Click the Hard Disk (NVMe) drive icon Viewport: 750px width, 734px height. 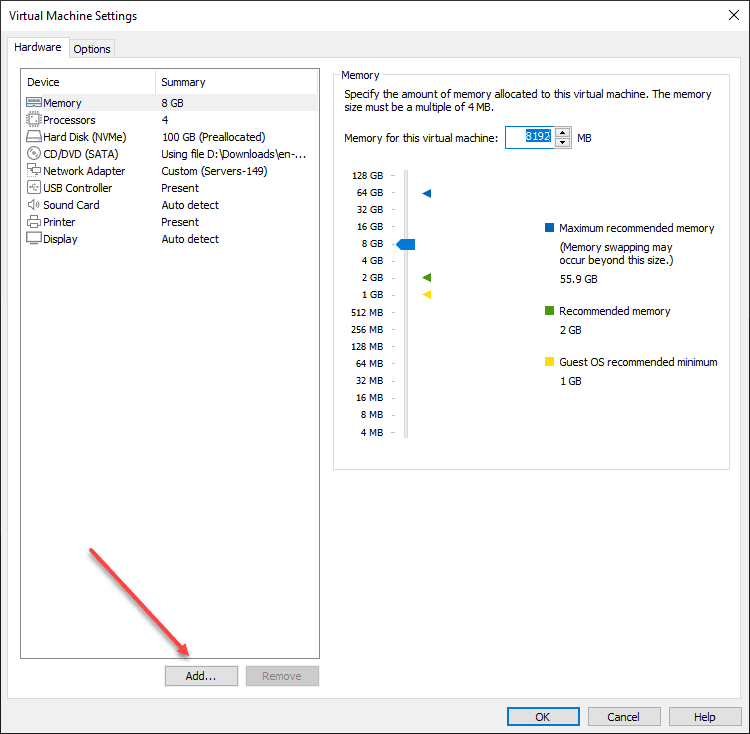[33, 137]
